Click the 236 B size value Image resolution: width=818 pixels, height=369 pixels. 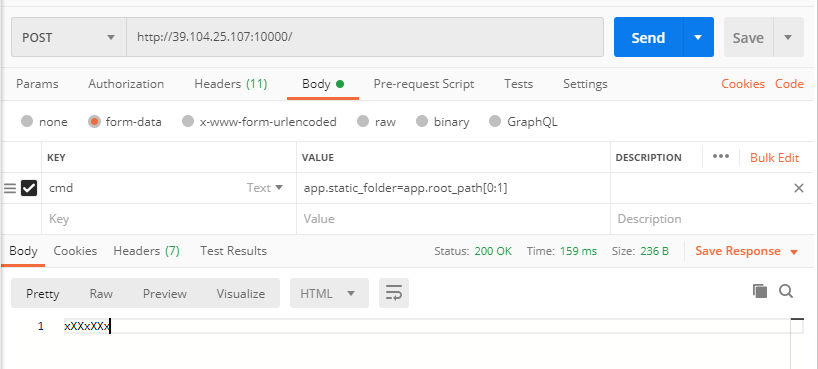click(654, 251)
